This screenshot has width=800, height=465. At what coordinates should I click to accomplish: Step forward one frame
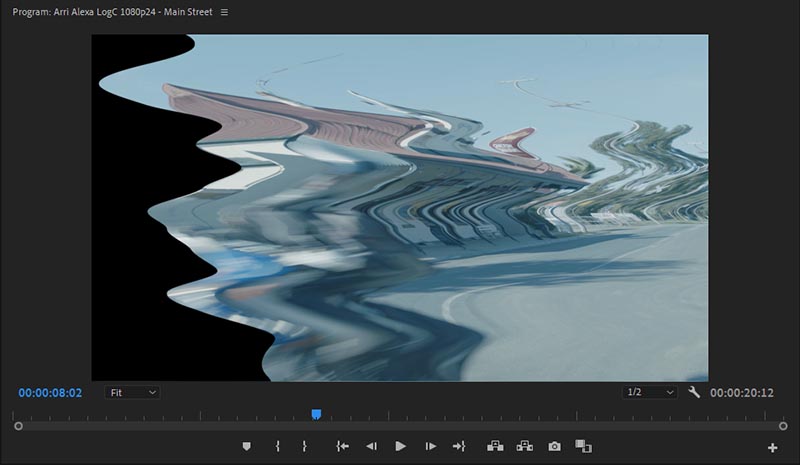click(x=431, y=447)
